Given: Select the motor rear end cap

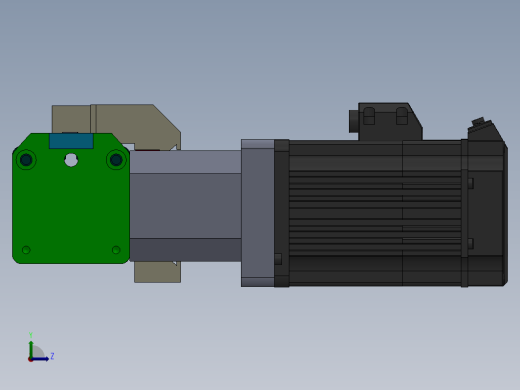Looking at the screenshot, I should [487, 213].
